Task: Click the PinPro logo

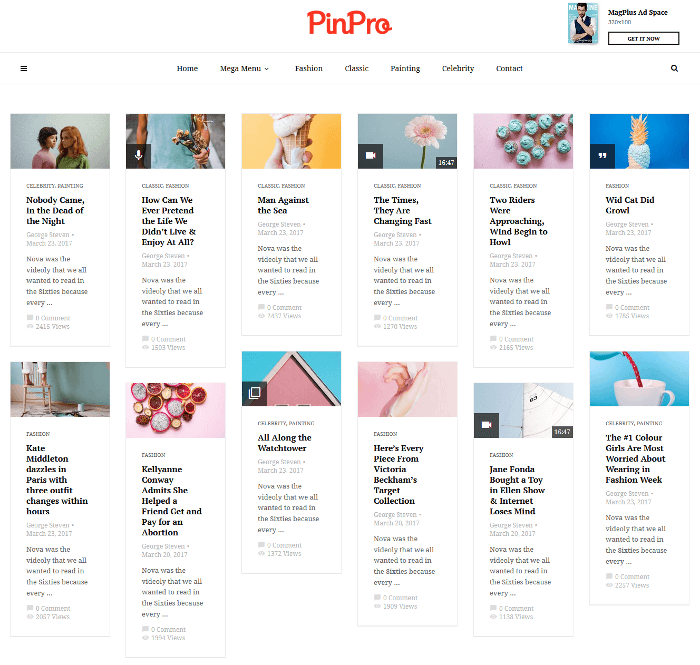Action: pos(349,23)
